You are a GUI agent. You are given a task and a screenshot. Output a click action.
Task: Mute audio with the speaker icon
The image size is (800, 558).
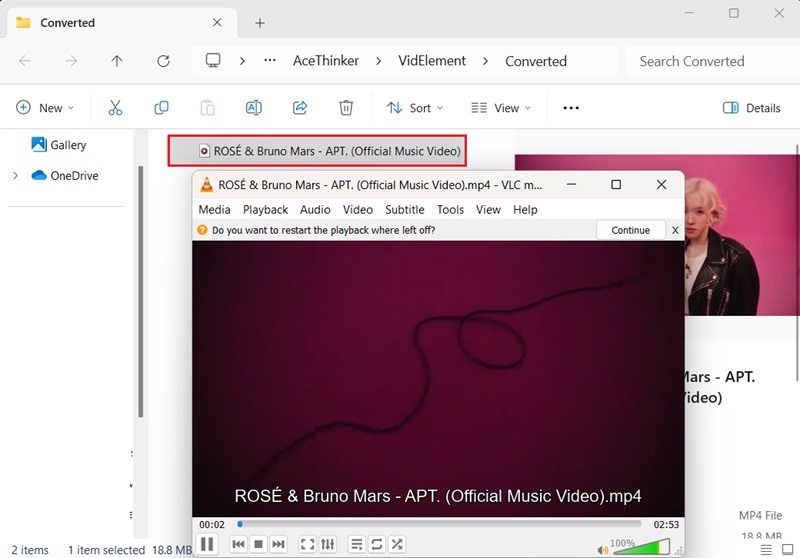click(603, 550)
